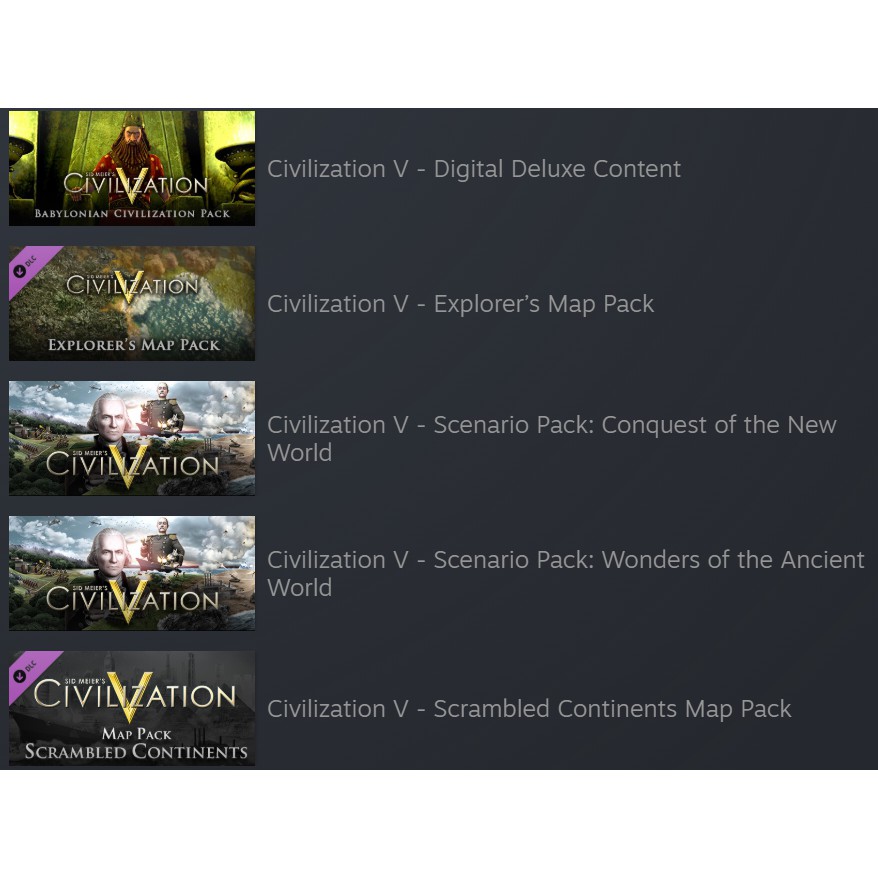The height and width of the screenshot is (878, 878).
Task: Click the Civilization V logo on Scrambled Continents image
Action: click(x=134, y=696)
